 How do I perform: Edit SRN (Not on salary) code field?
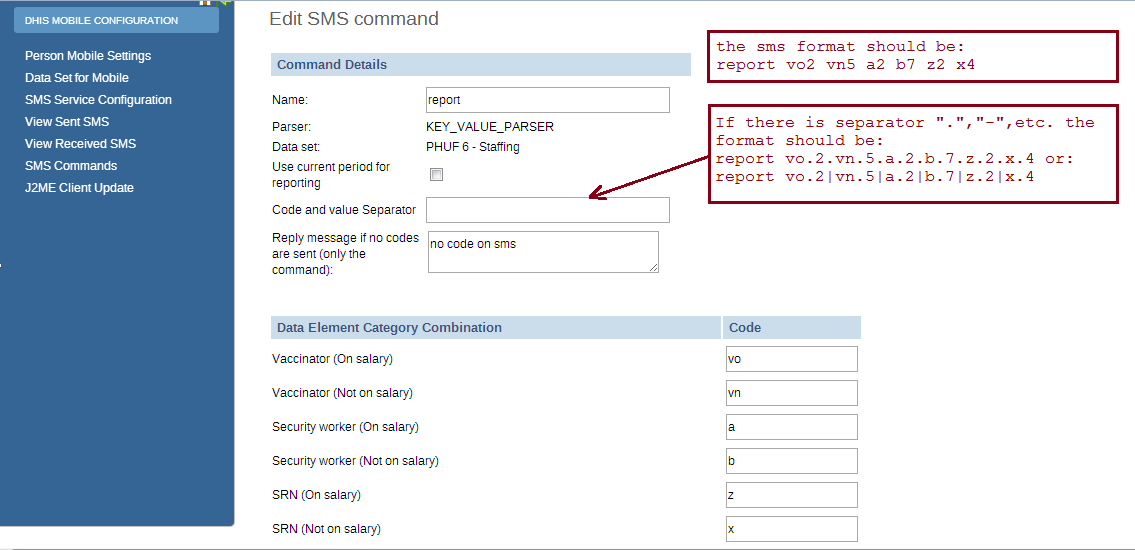point(792,529)
